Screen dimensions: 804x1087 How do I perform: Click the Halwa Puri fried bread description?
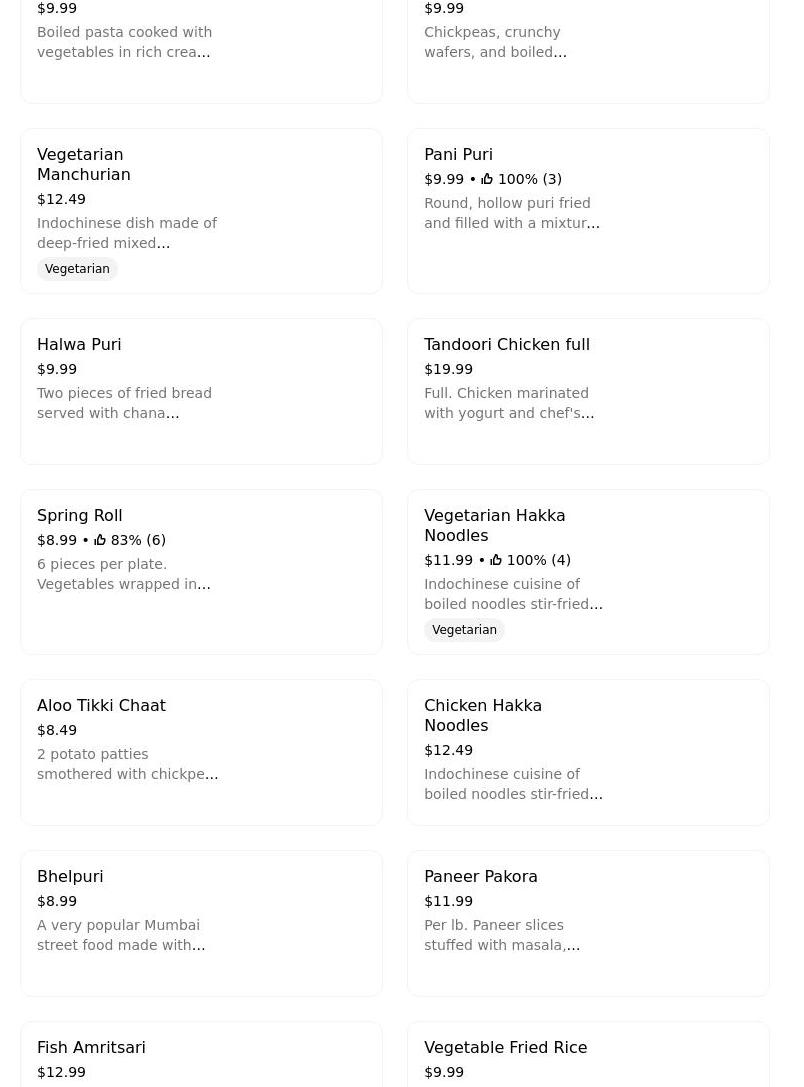124,403
